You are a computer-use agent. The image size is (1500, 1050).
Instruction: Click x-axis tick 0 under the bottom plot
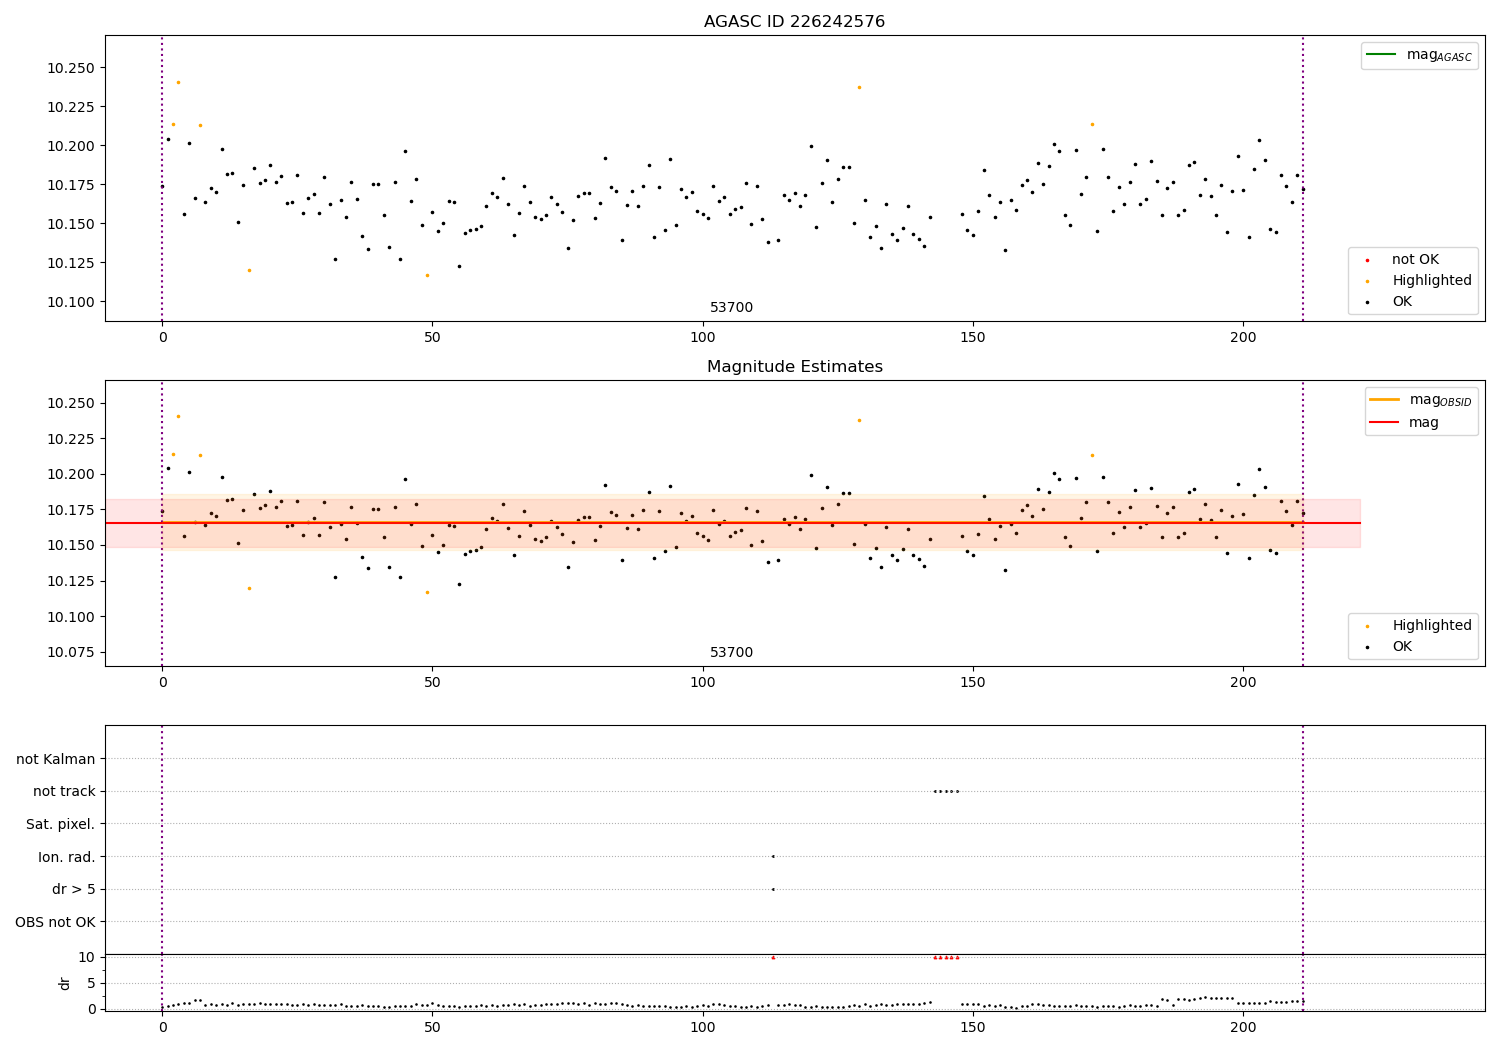[x=162, y=1027]
